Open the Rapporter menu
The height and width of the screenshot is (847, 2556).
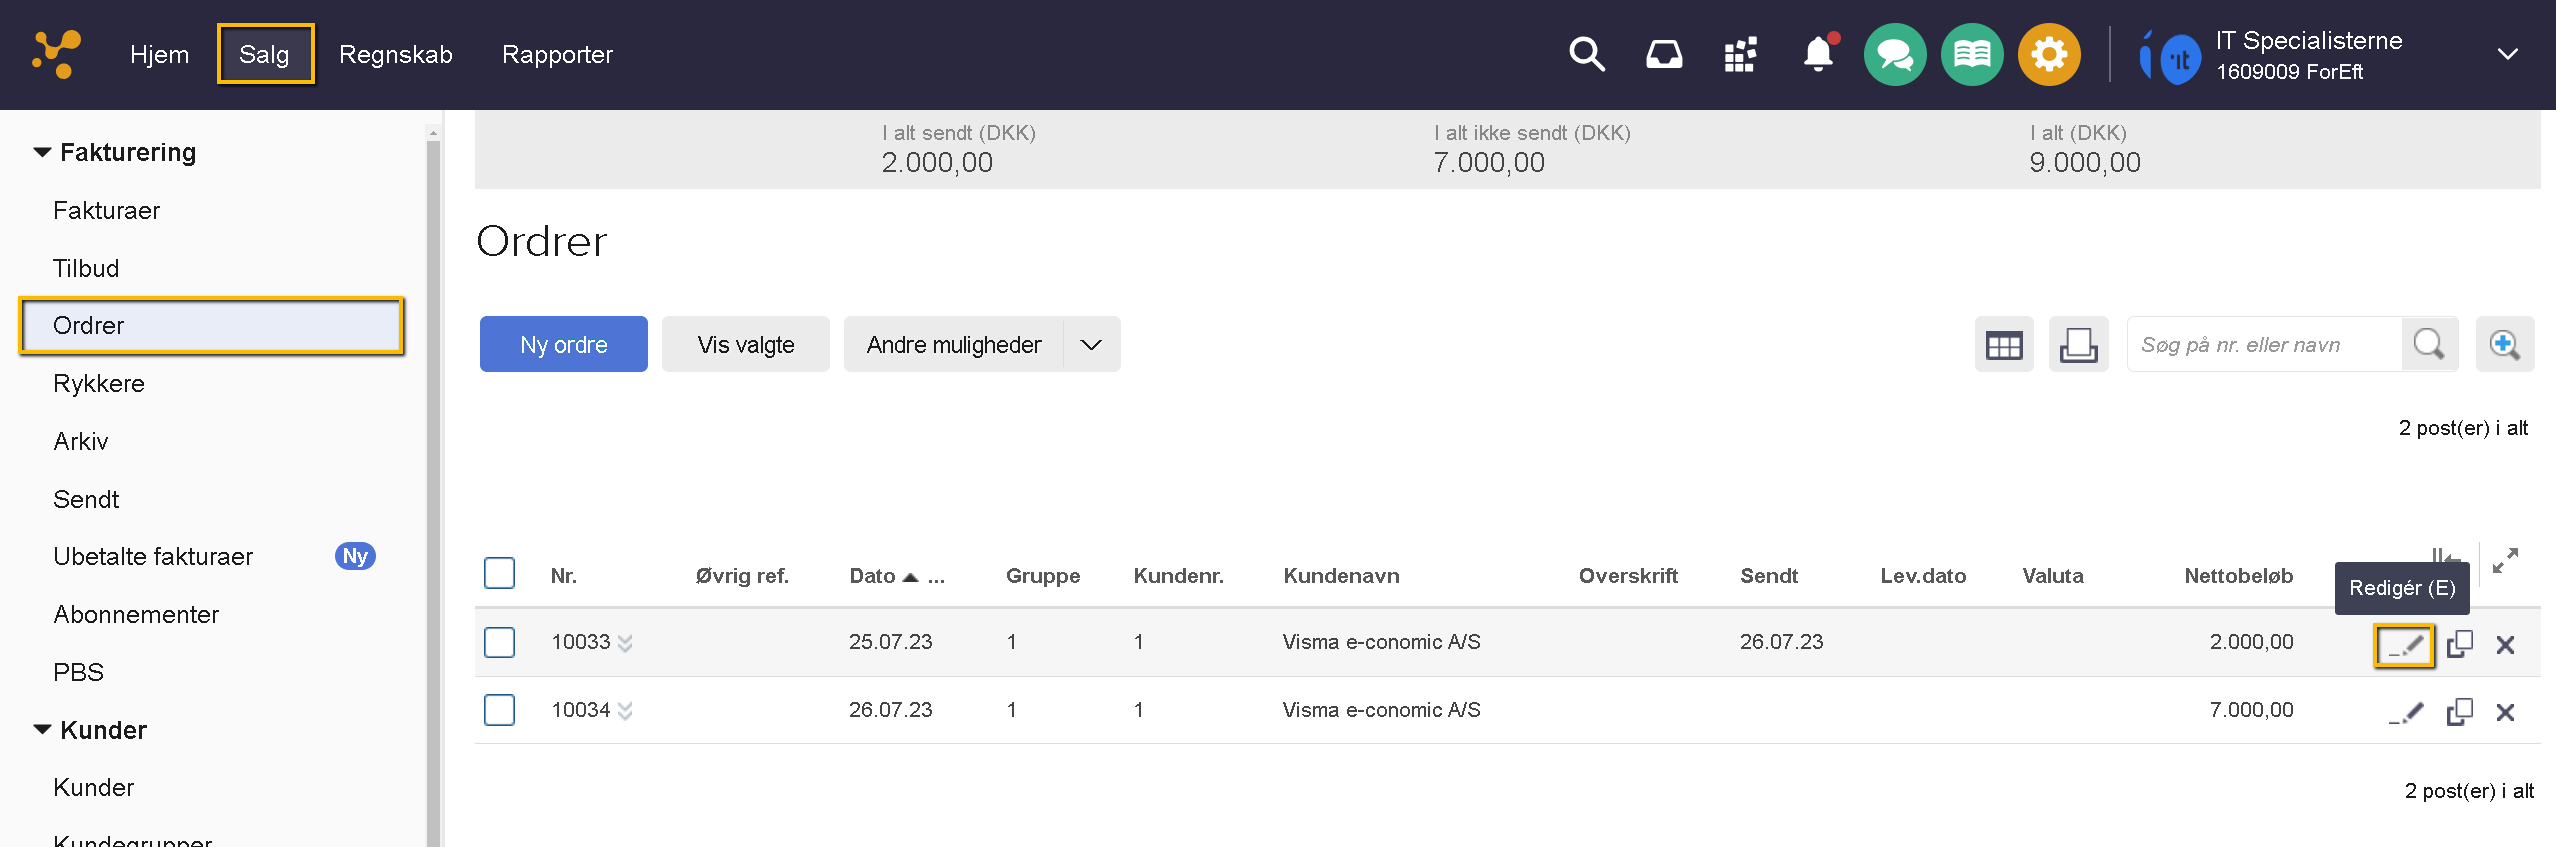(x=557, y=54)
